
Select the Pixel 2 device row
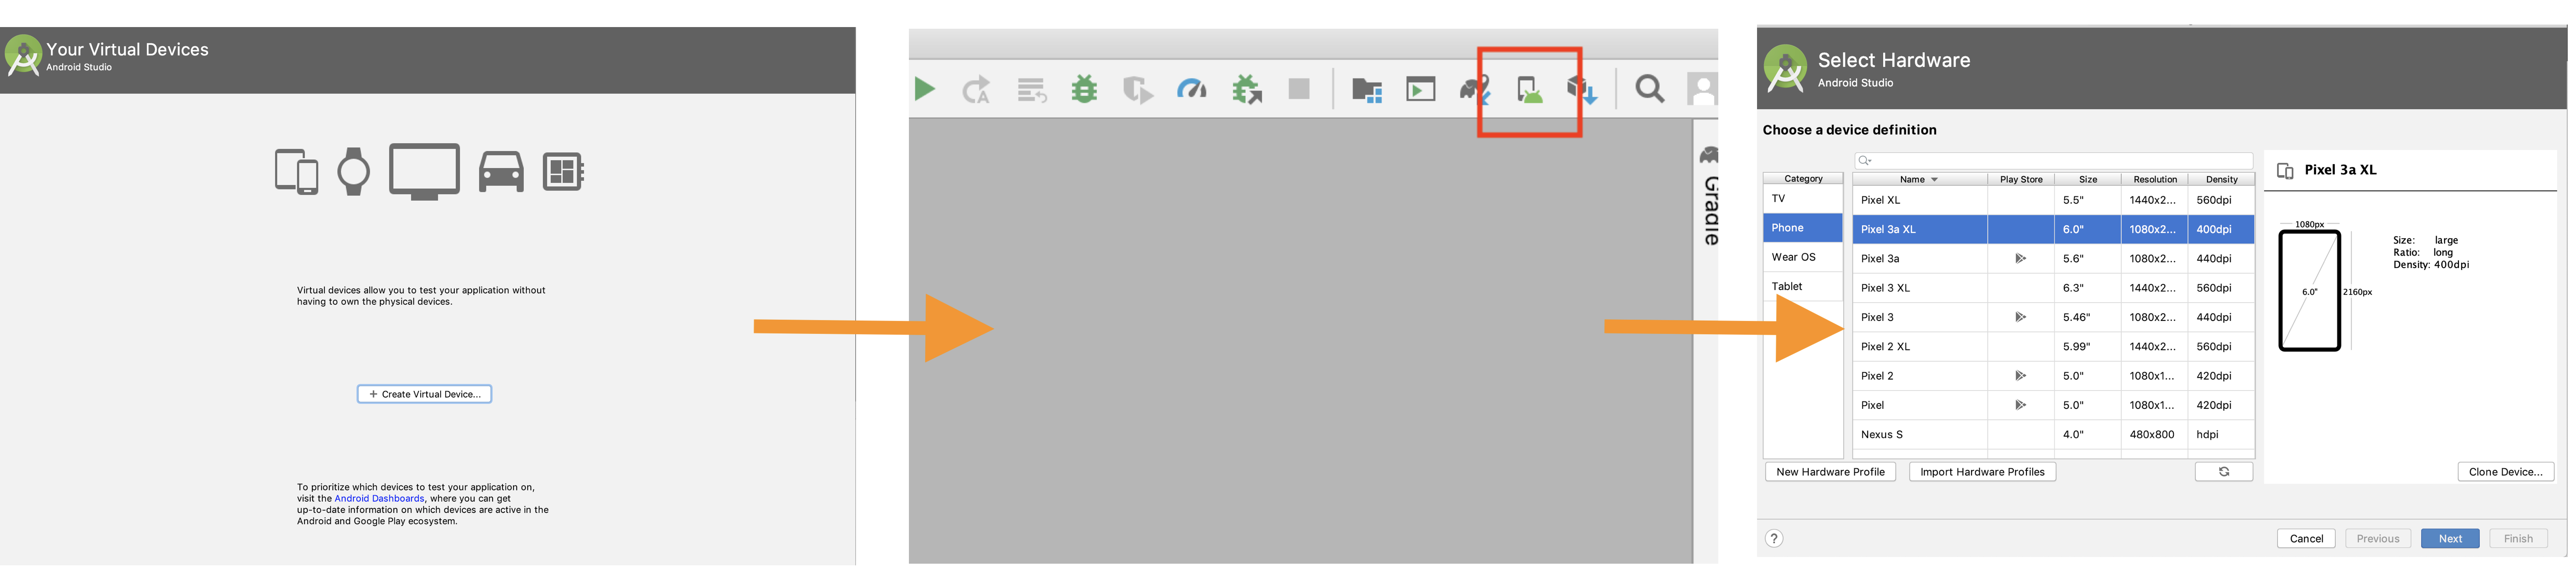click(2053, 376)
